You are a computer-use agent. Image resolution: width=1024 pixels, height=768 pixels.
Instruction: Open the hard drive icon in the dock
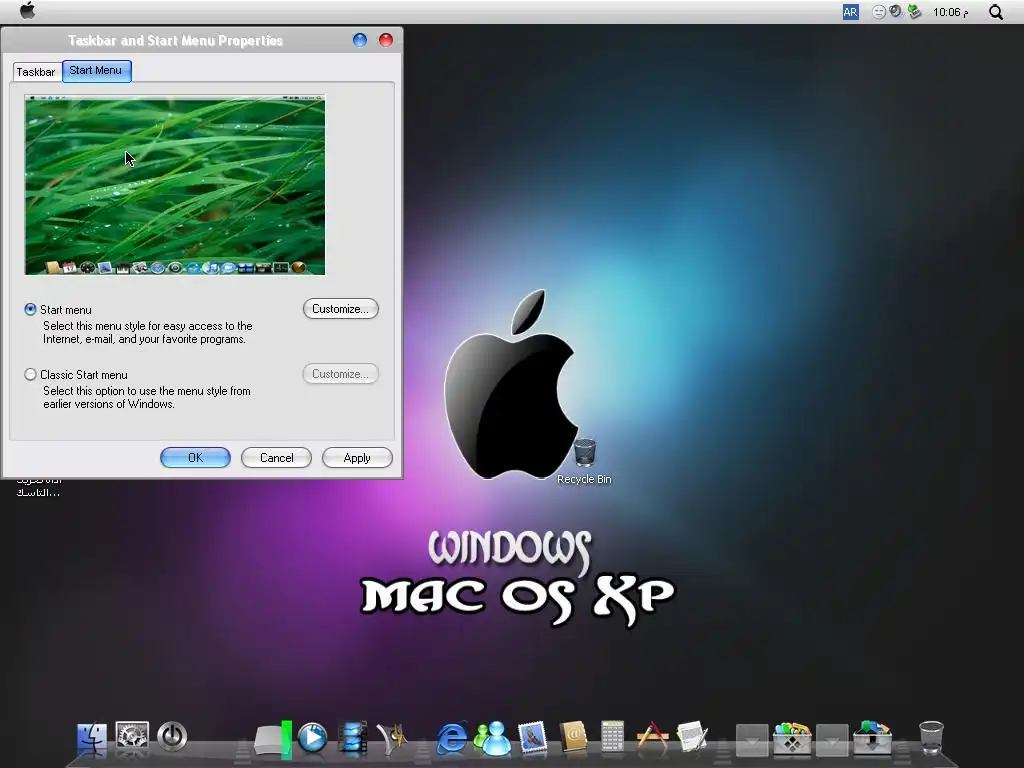272,740
